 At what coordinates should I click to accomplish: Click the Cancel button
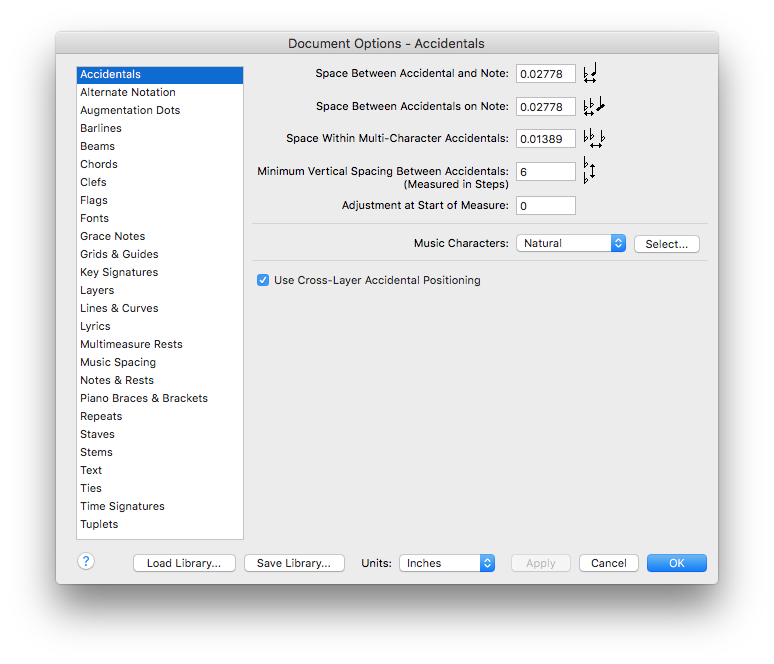click(x=609, y=563)
